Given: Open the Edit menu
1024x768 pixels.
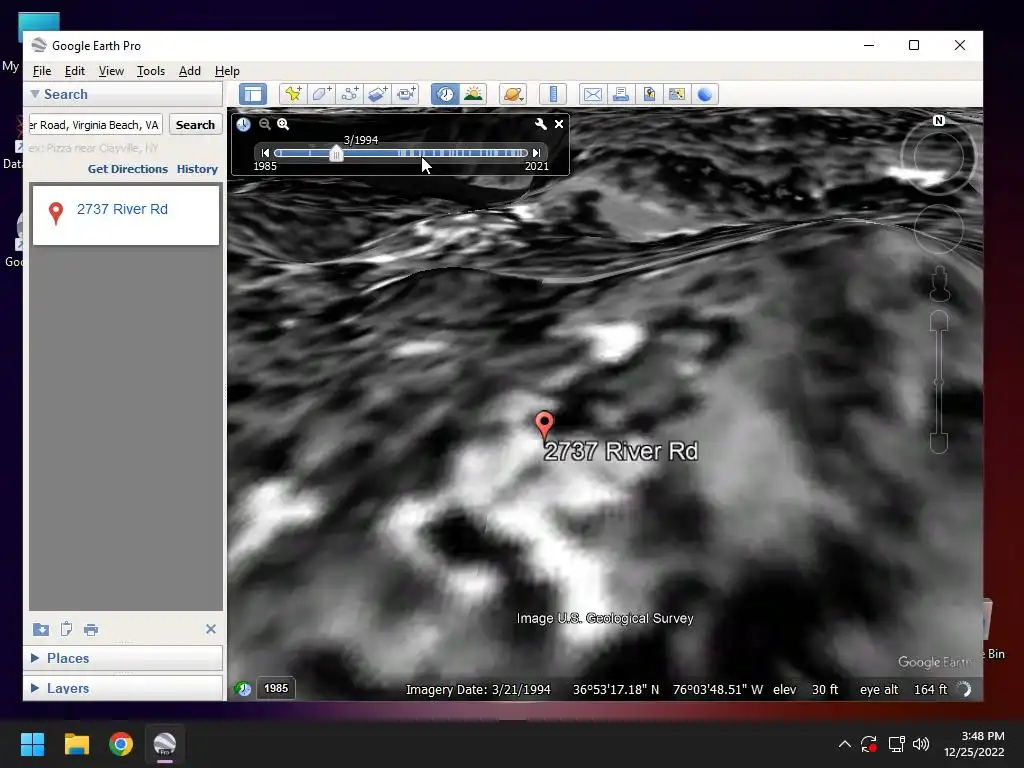Looking at the screenshot, I should [74, 71].
